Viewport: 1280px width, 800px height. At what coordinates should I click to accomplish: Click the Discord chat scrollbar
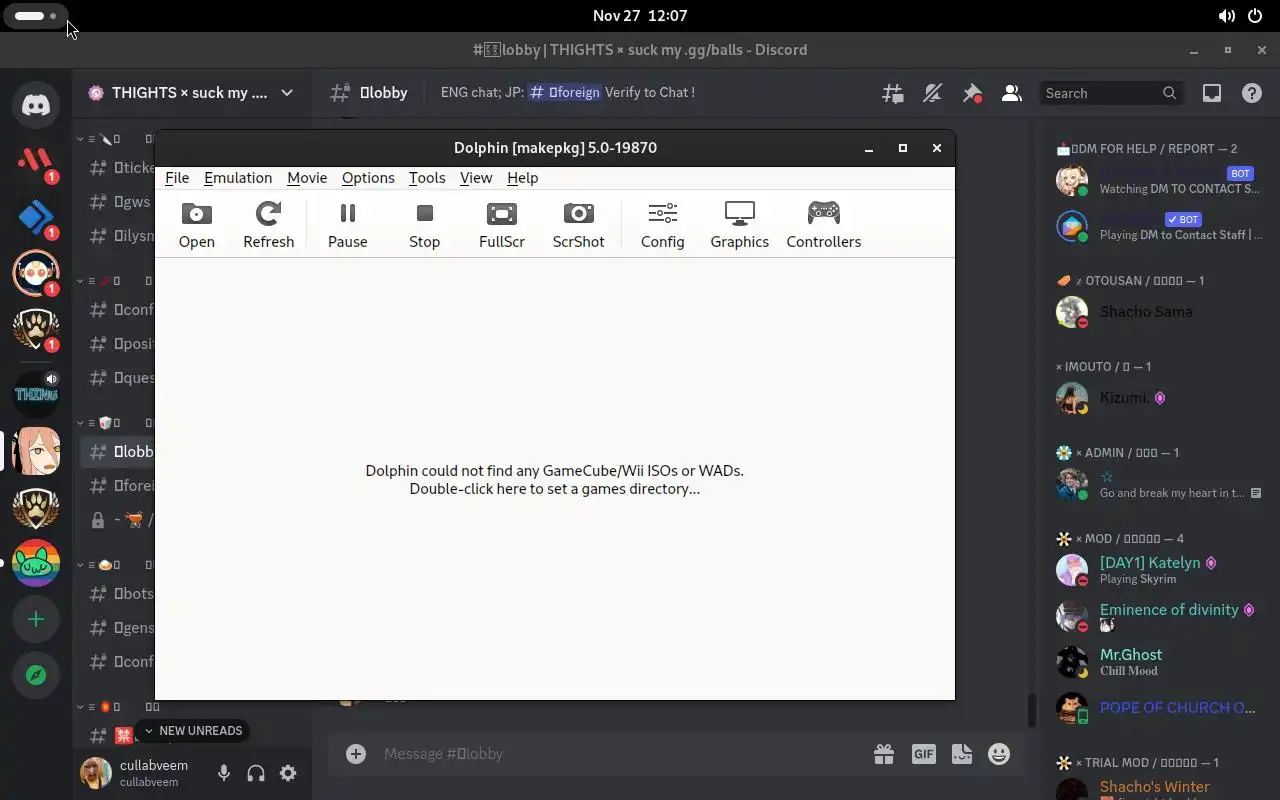tap(1032, 711)
